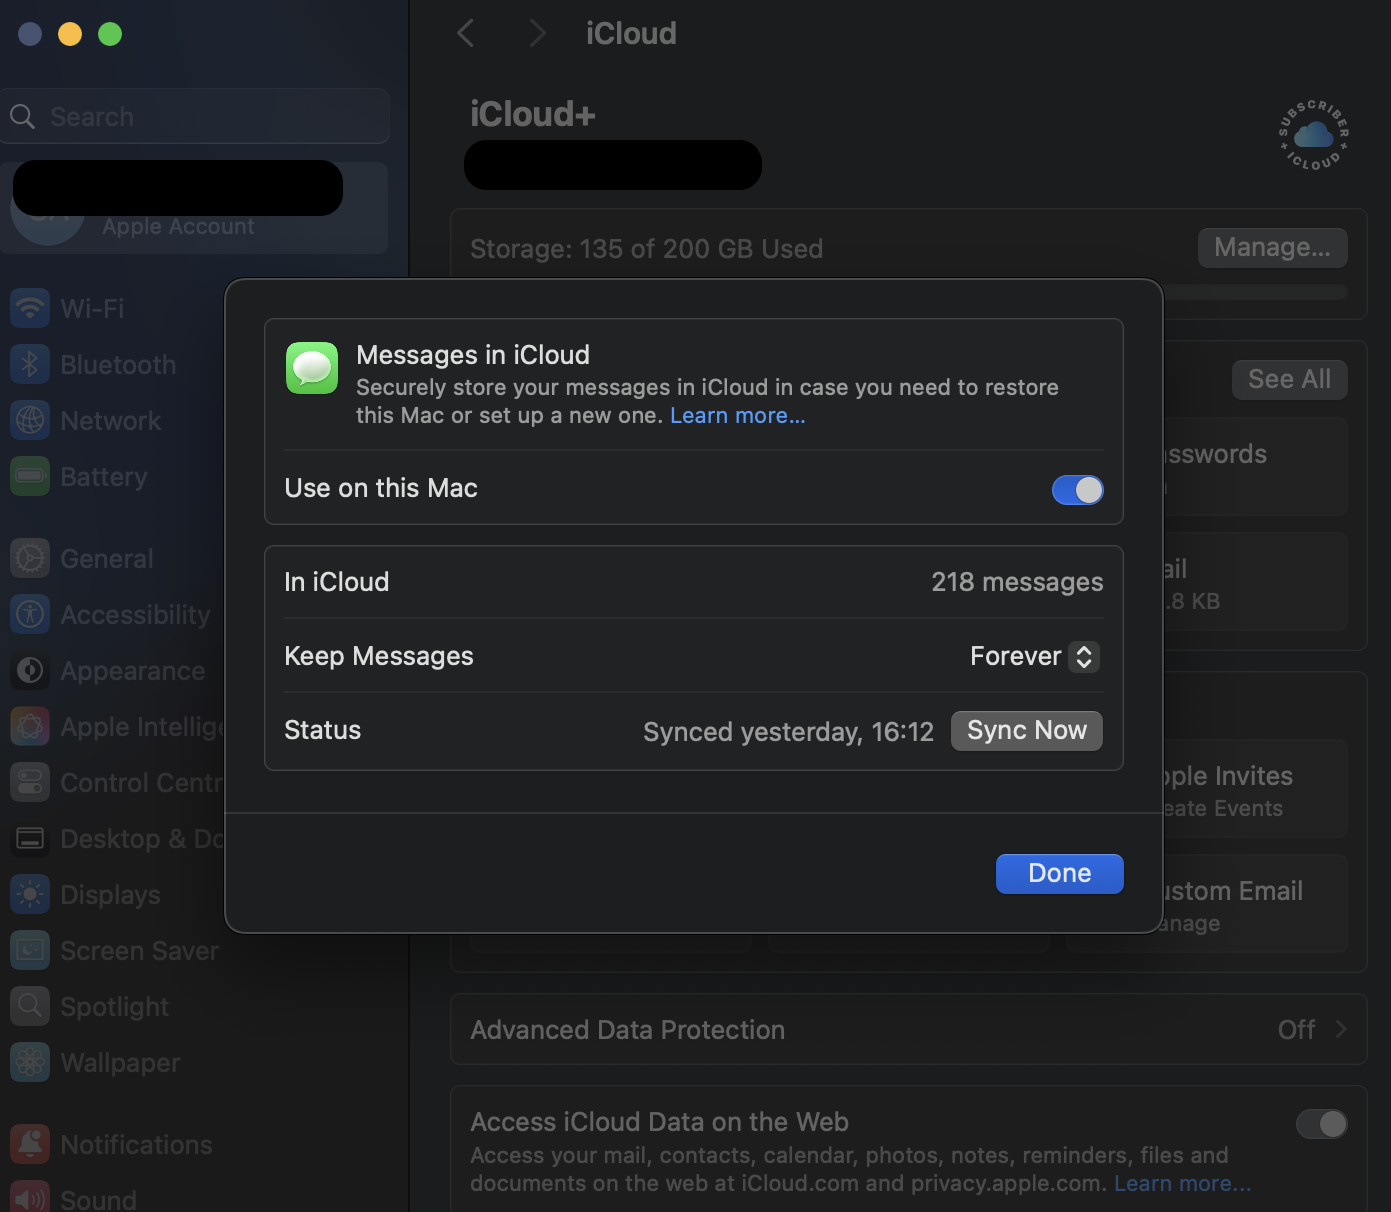The height and width of the screenshot is (1212, 1391).
Task: Click the 'Messages in iCloud' heading
Action: point(473,355)
